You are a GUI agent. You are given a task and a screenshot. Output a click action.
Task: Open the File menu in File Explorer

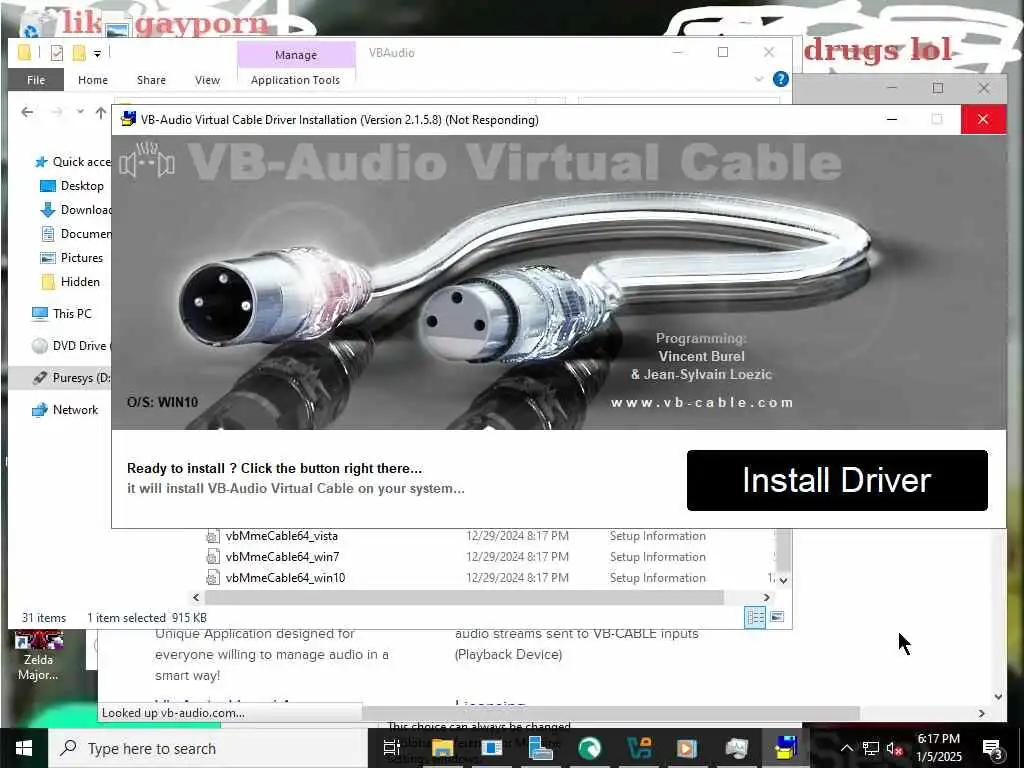pos(36,80)
